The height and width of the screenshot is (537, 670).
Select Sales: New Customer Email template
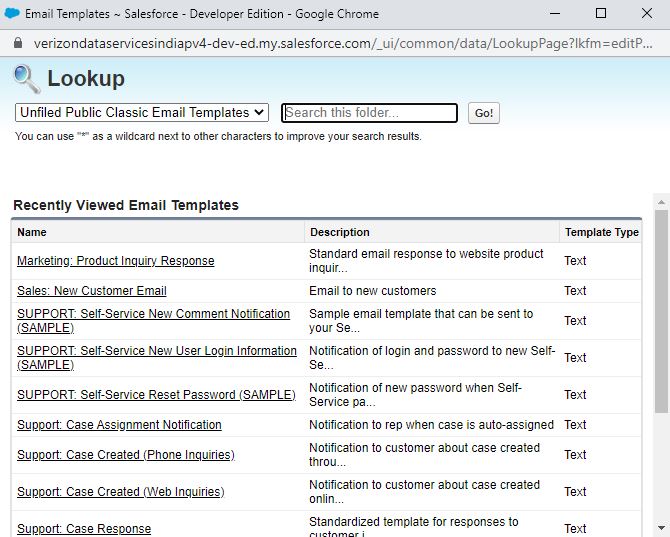[x=91, y=291]
